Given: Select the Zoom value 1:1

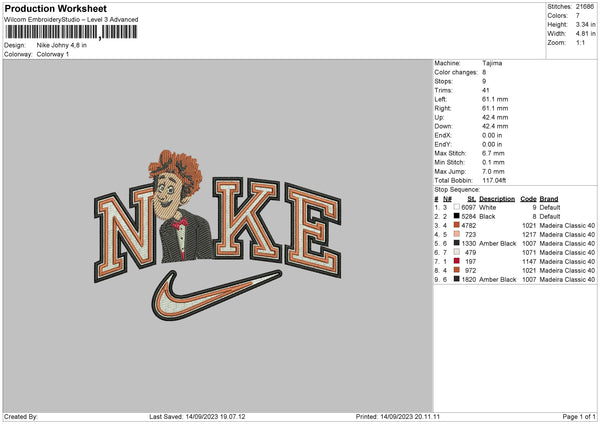Looking at the screenshot, I should (x=580, y=42).
